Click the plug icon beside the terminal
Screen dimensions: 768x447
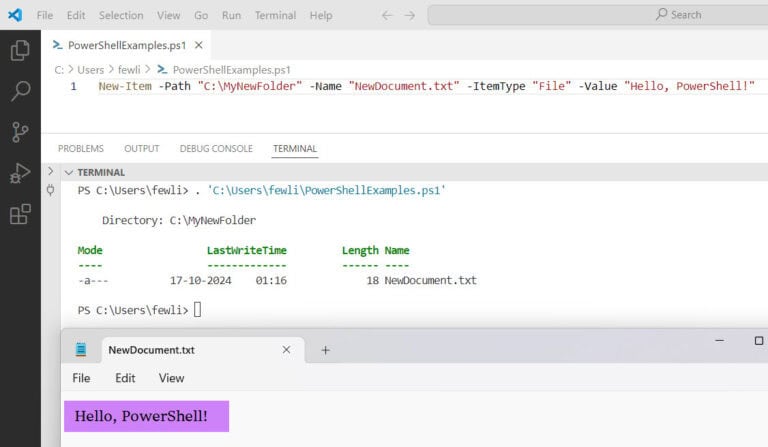(50, 190)
